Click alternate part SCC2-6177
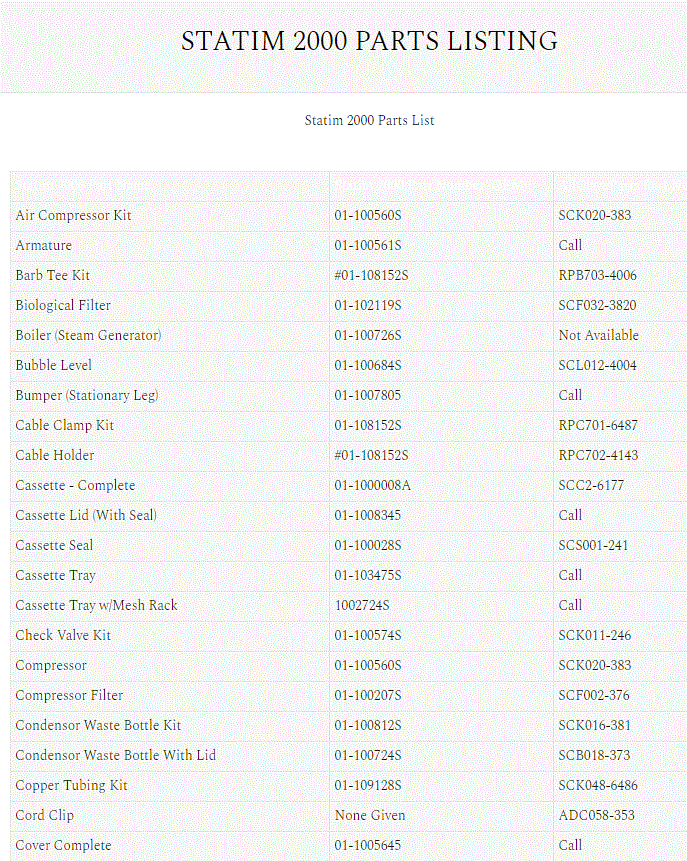This screenshot has width=687, height=861. point(591,485)
